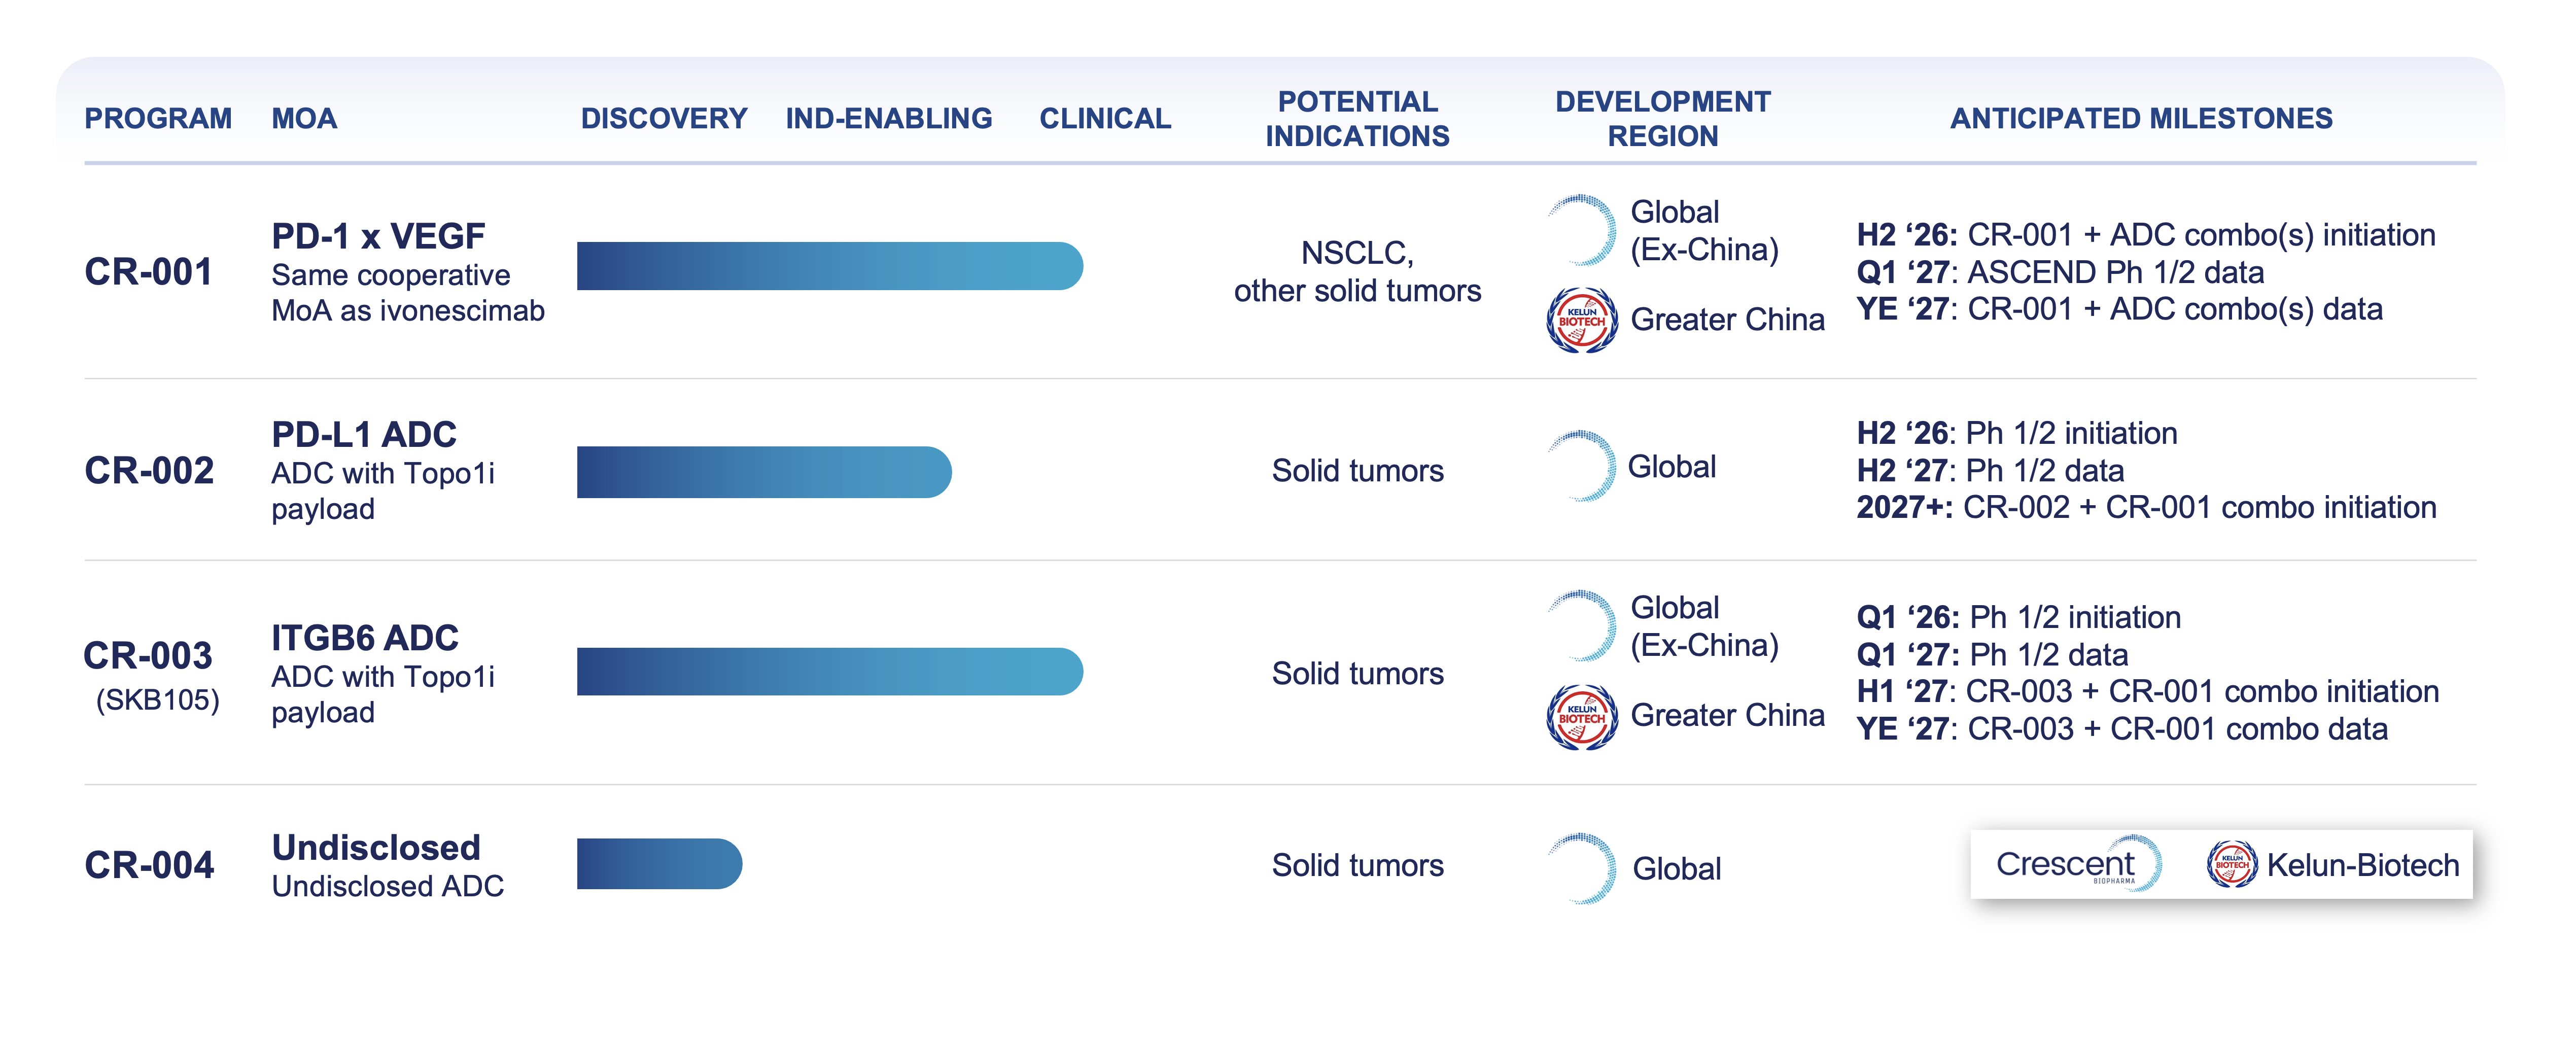
Task: Click the CR-001 development progress bar
Action: click(829, 266)
